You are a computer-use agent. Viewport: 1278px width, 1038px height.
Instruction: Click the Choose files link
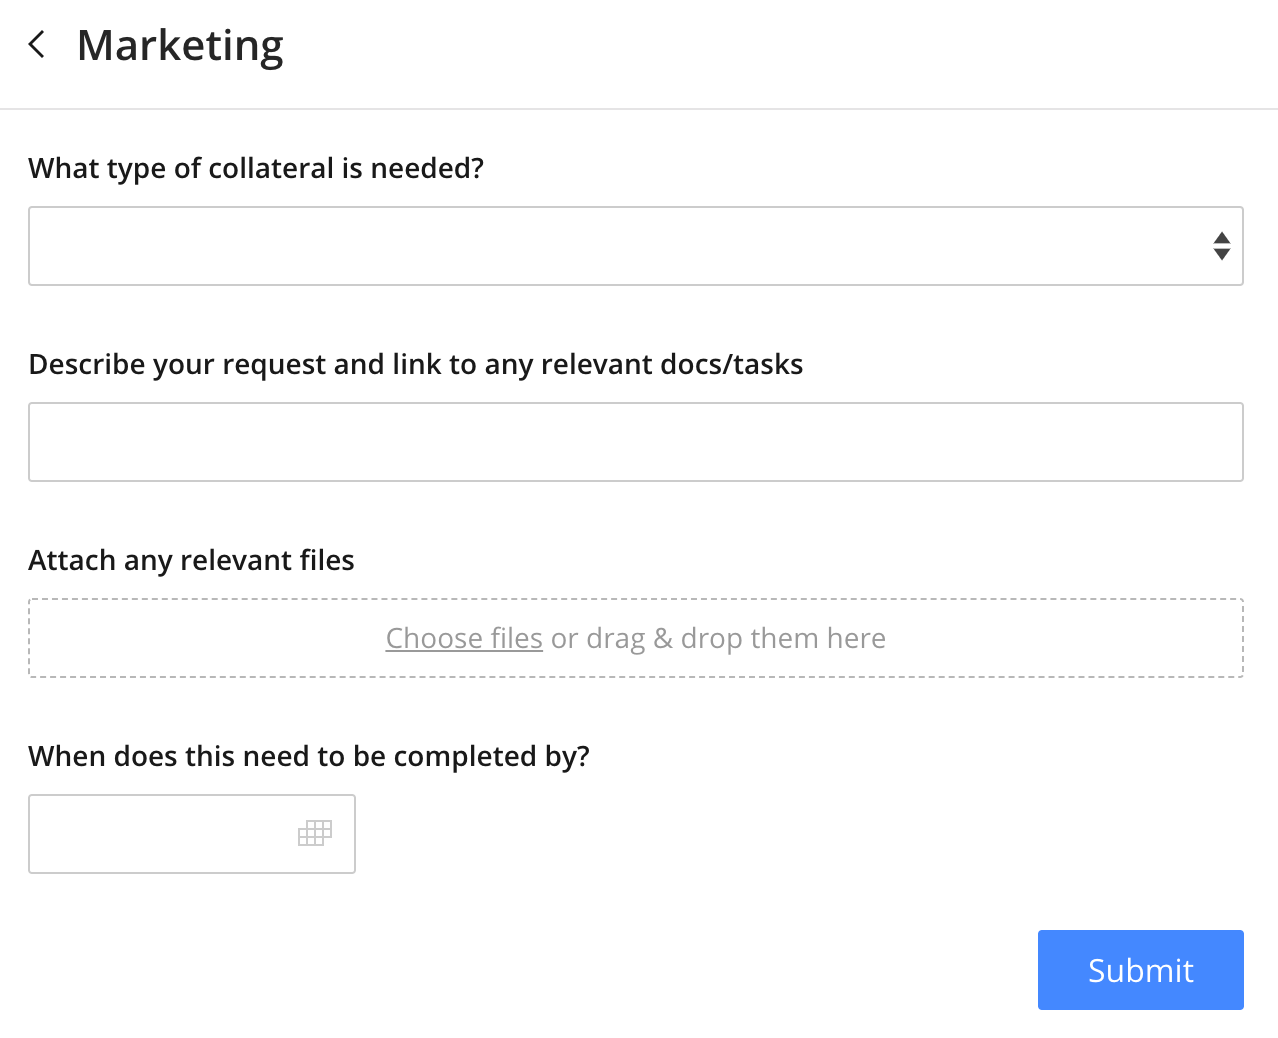463,637
